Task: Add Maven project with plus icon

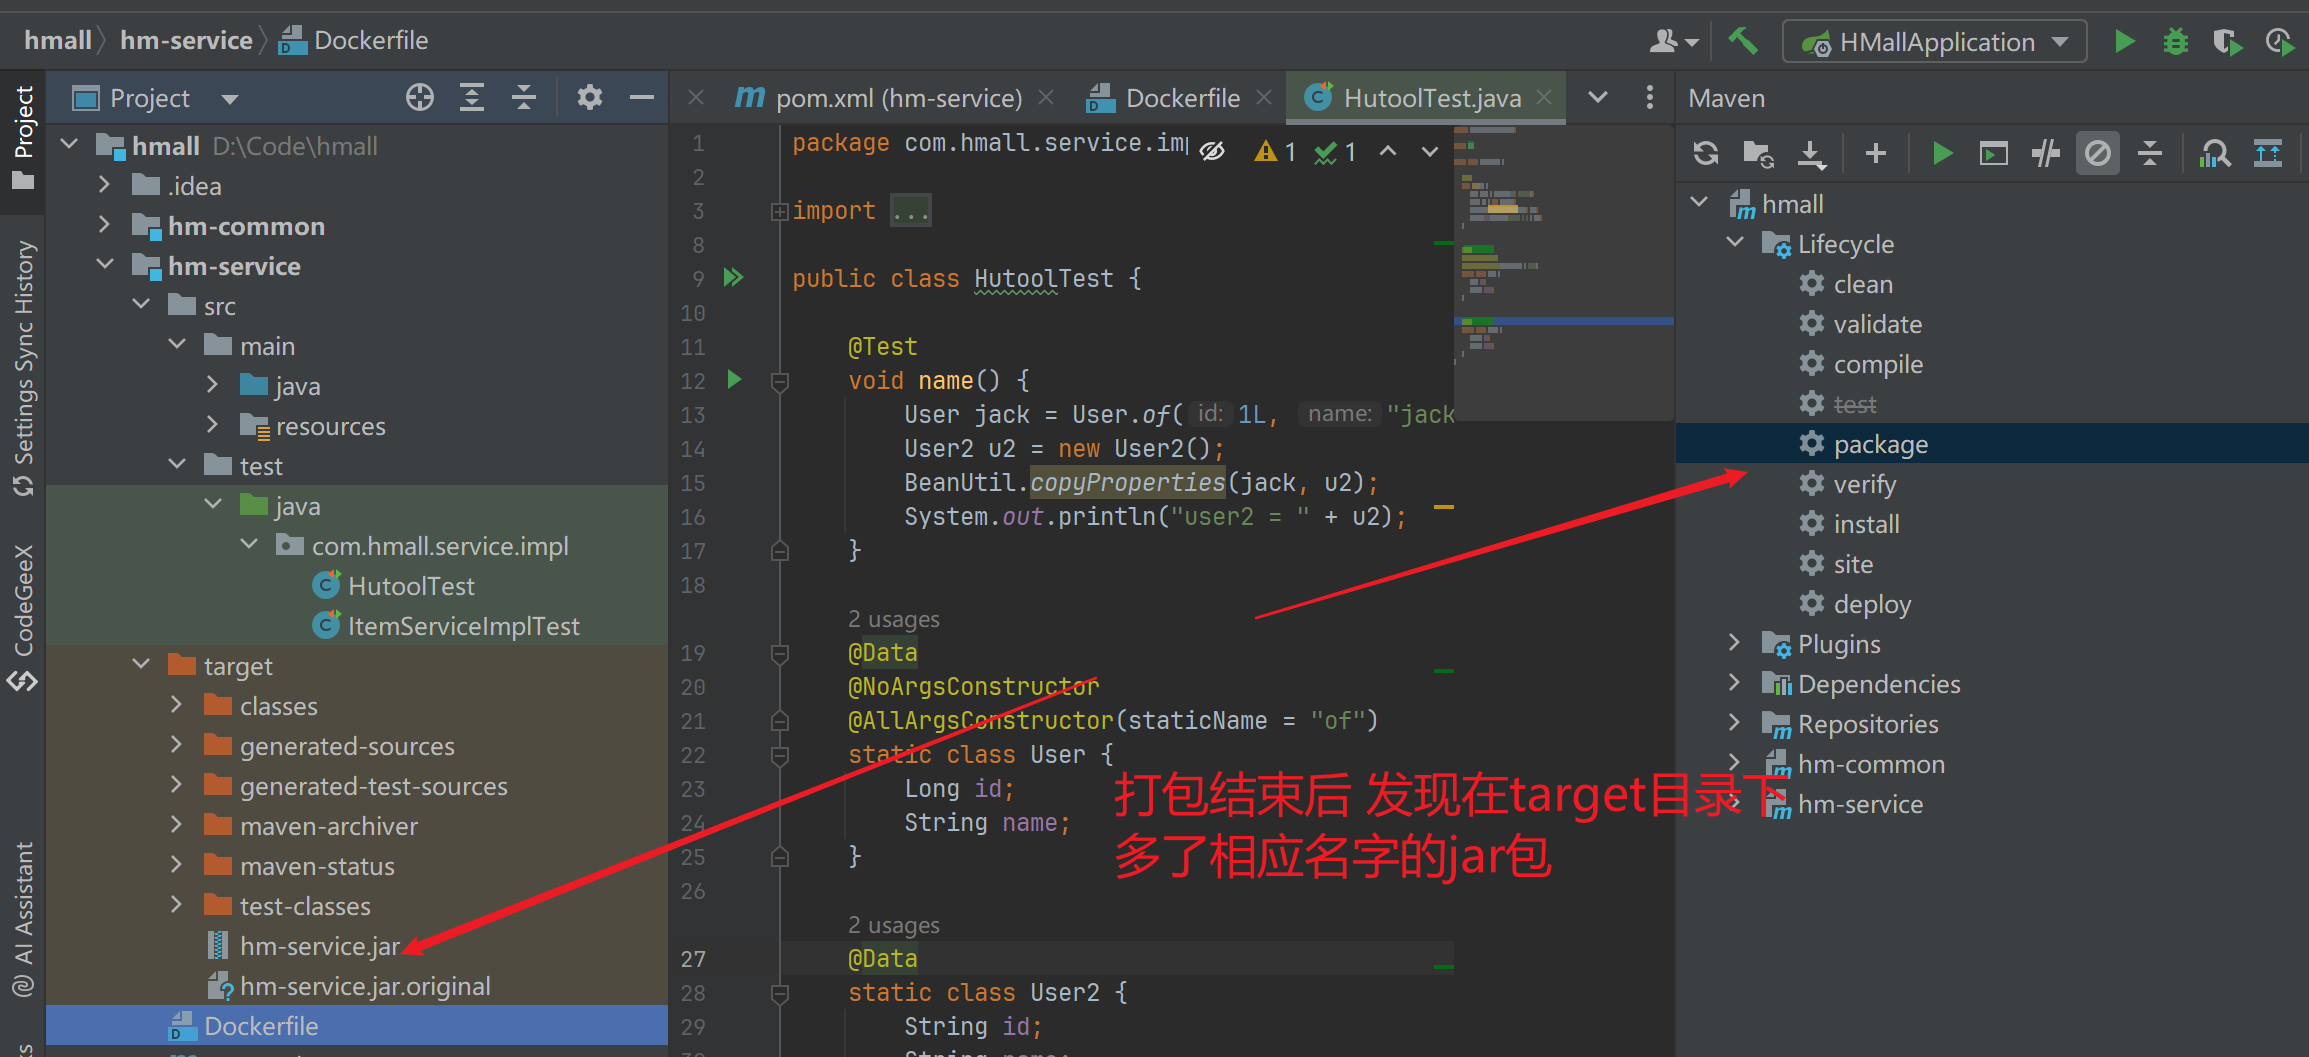Action: pos(1876,153)
